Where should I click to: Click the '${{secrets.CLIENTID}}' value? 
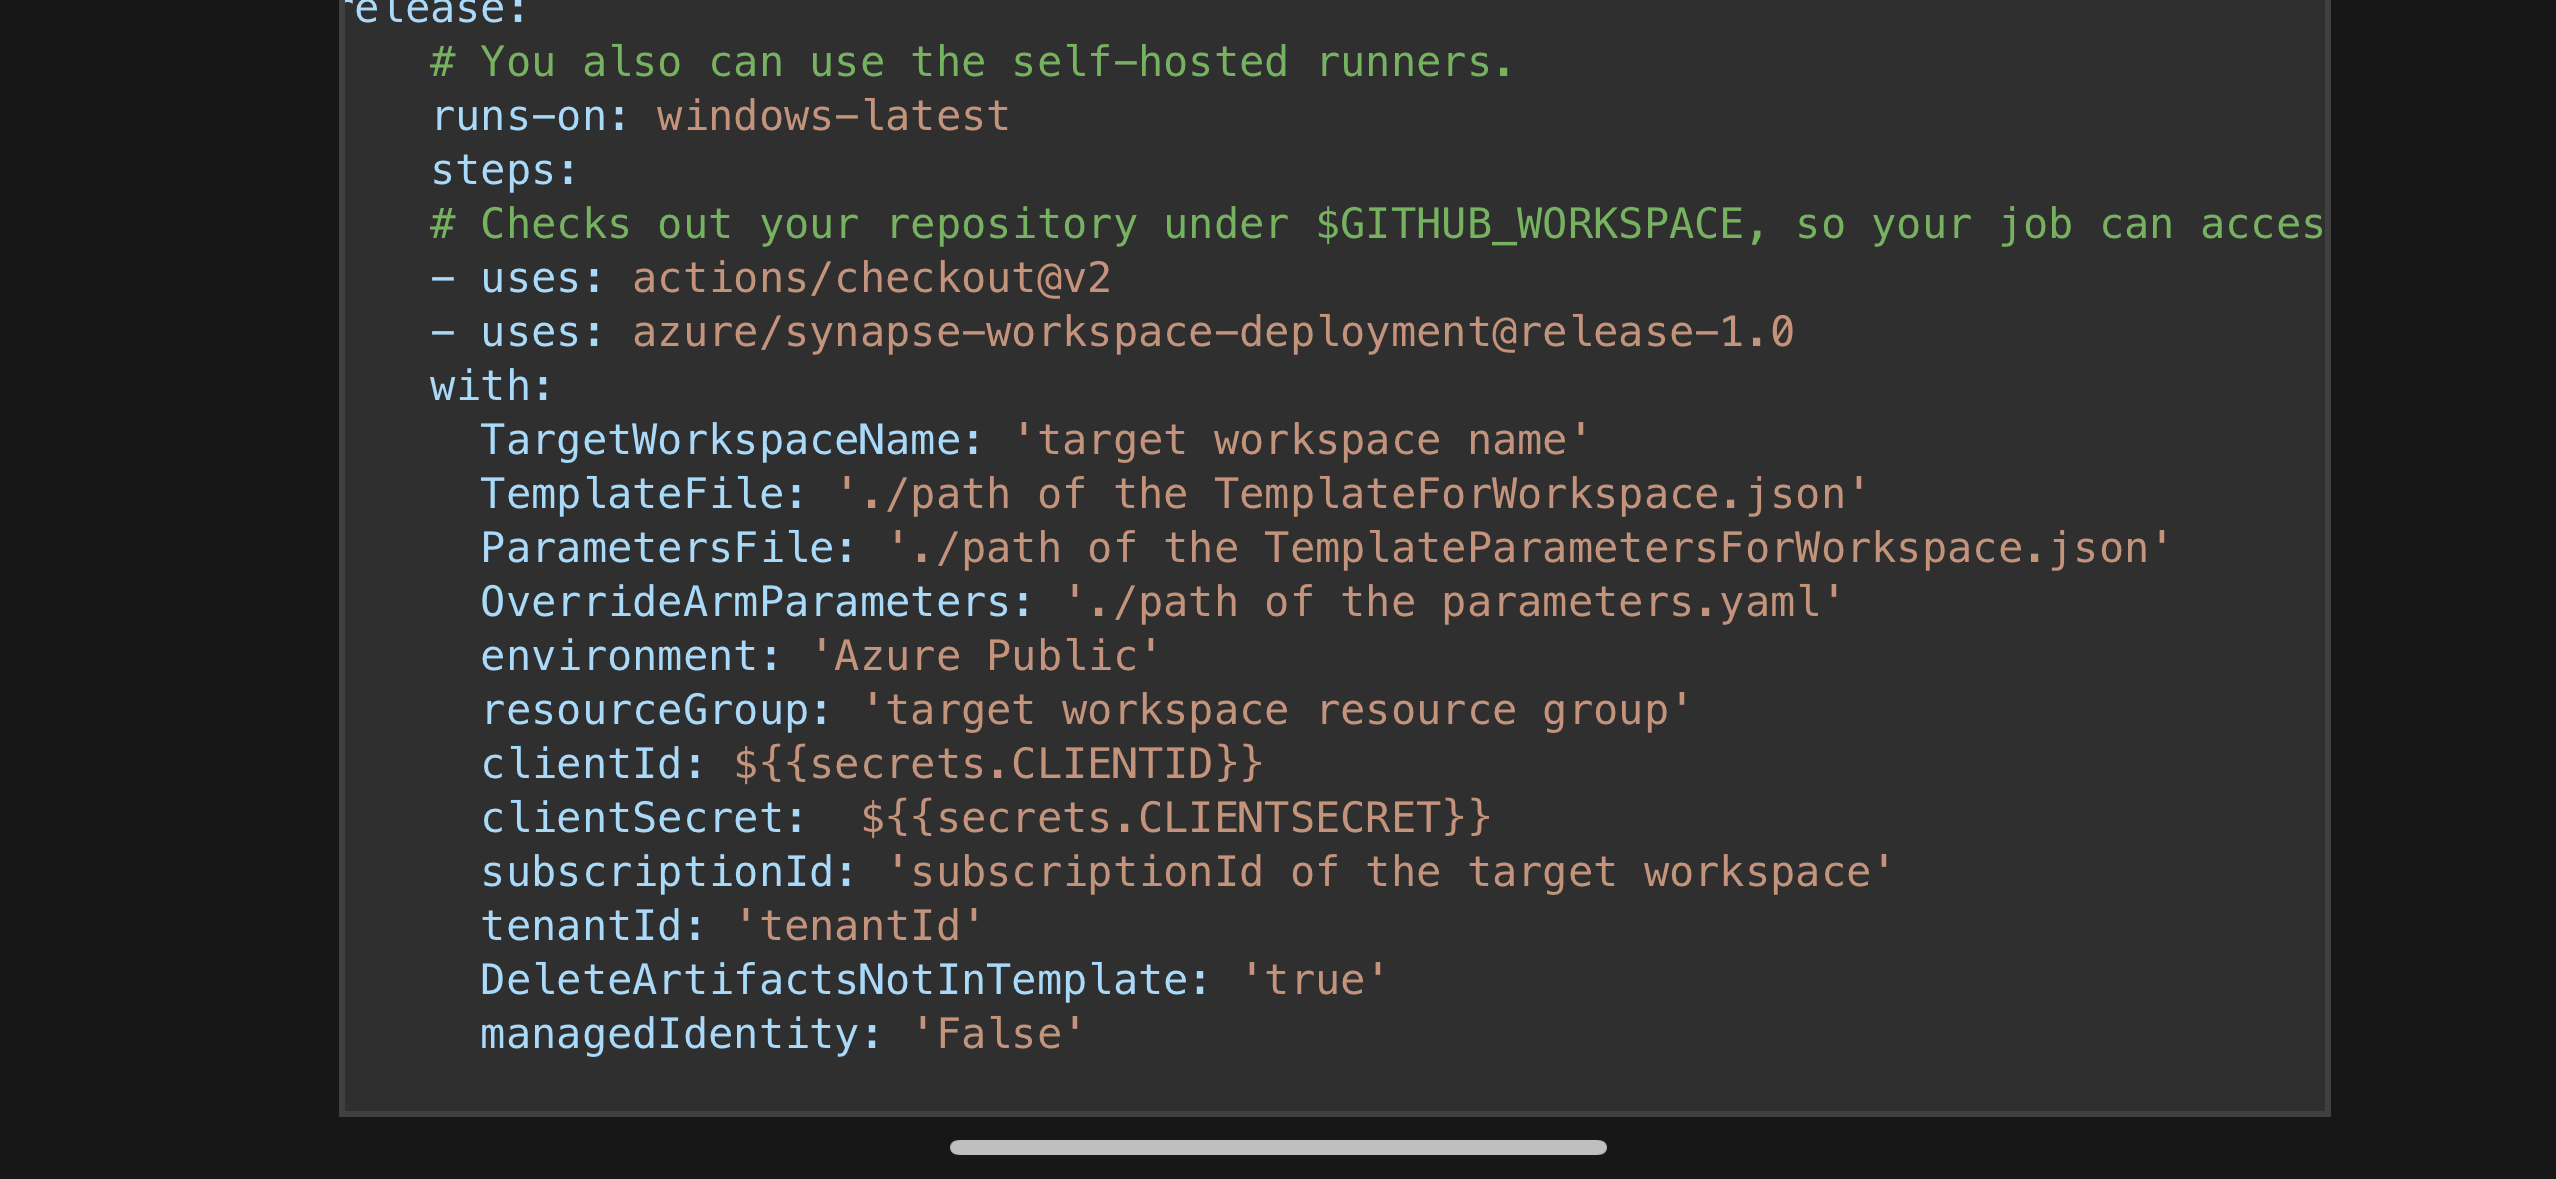(x=998, y=764)
